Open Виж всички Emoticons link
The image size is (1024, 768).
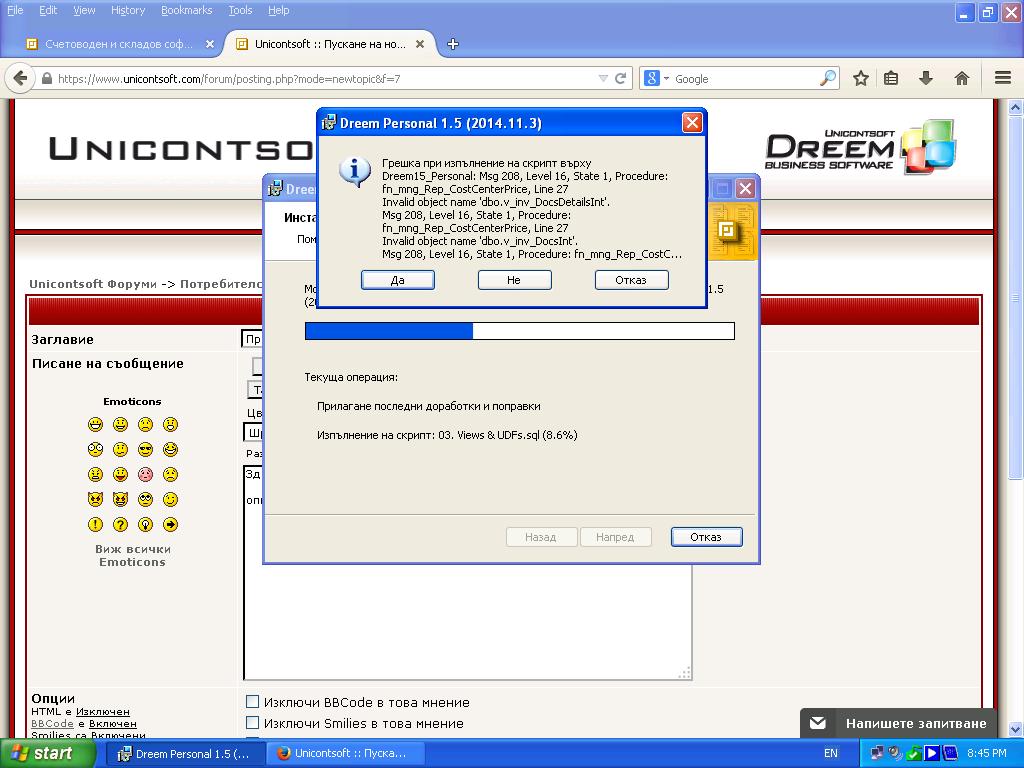[x=133, y=555]
